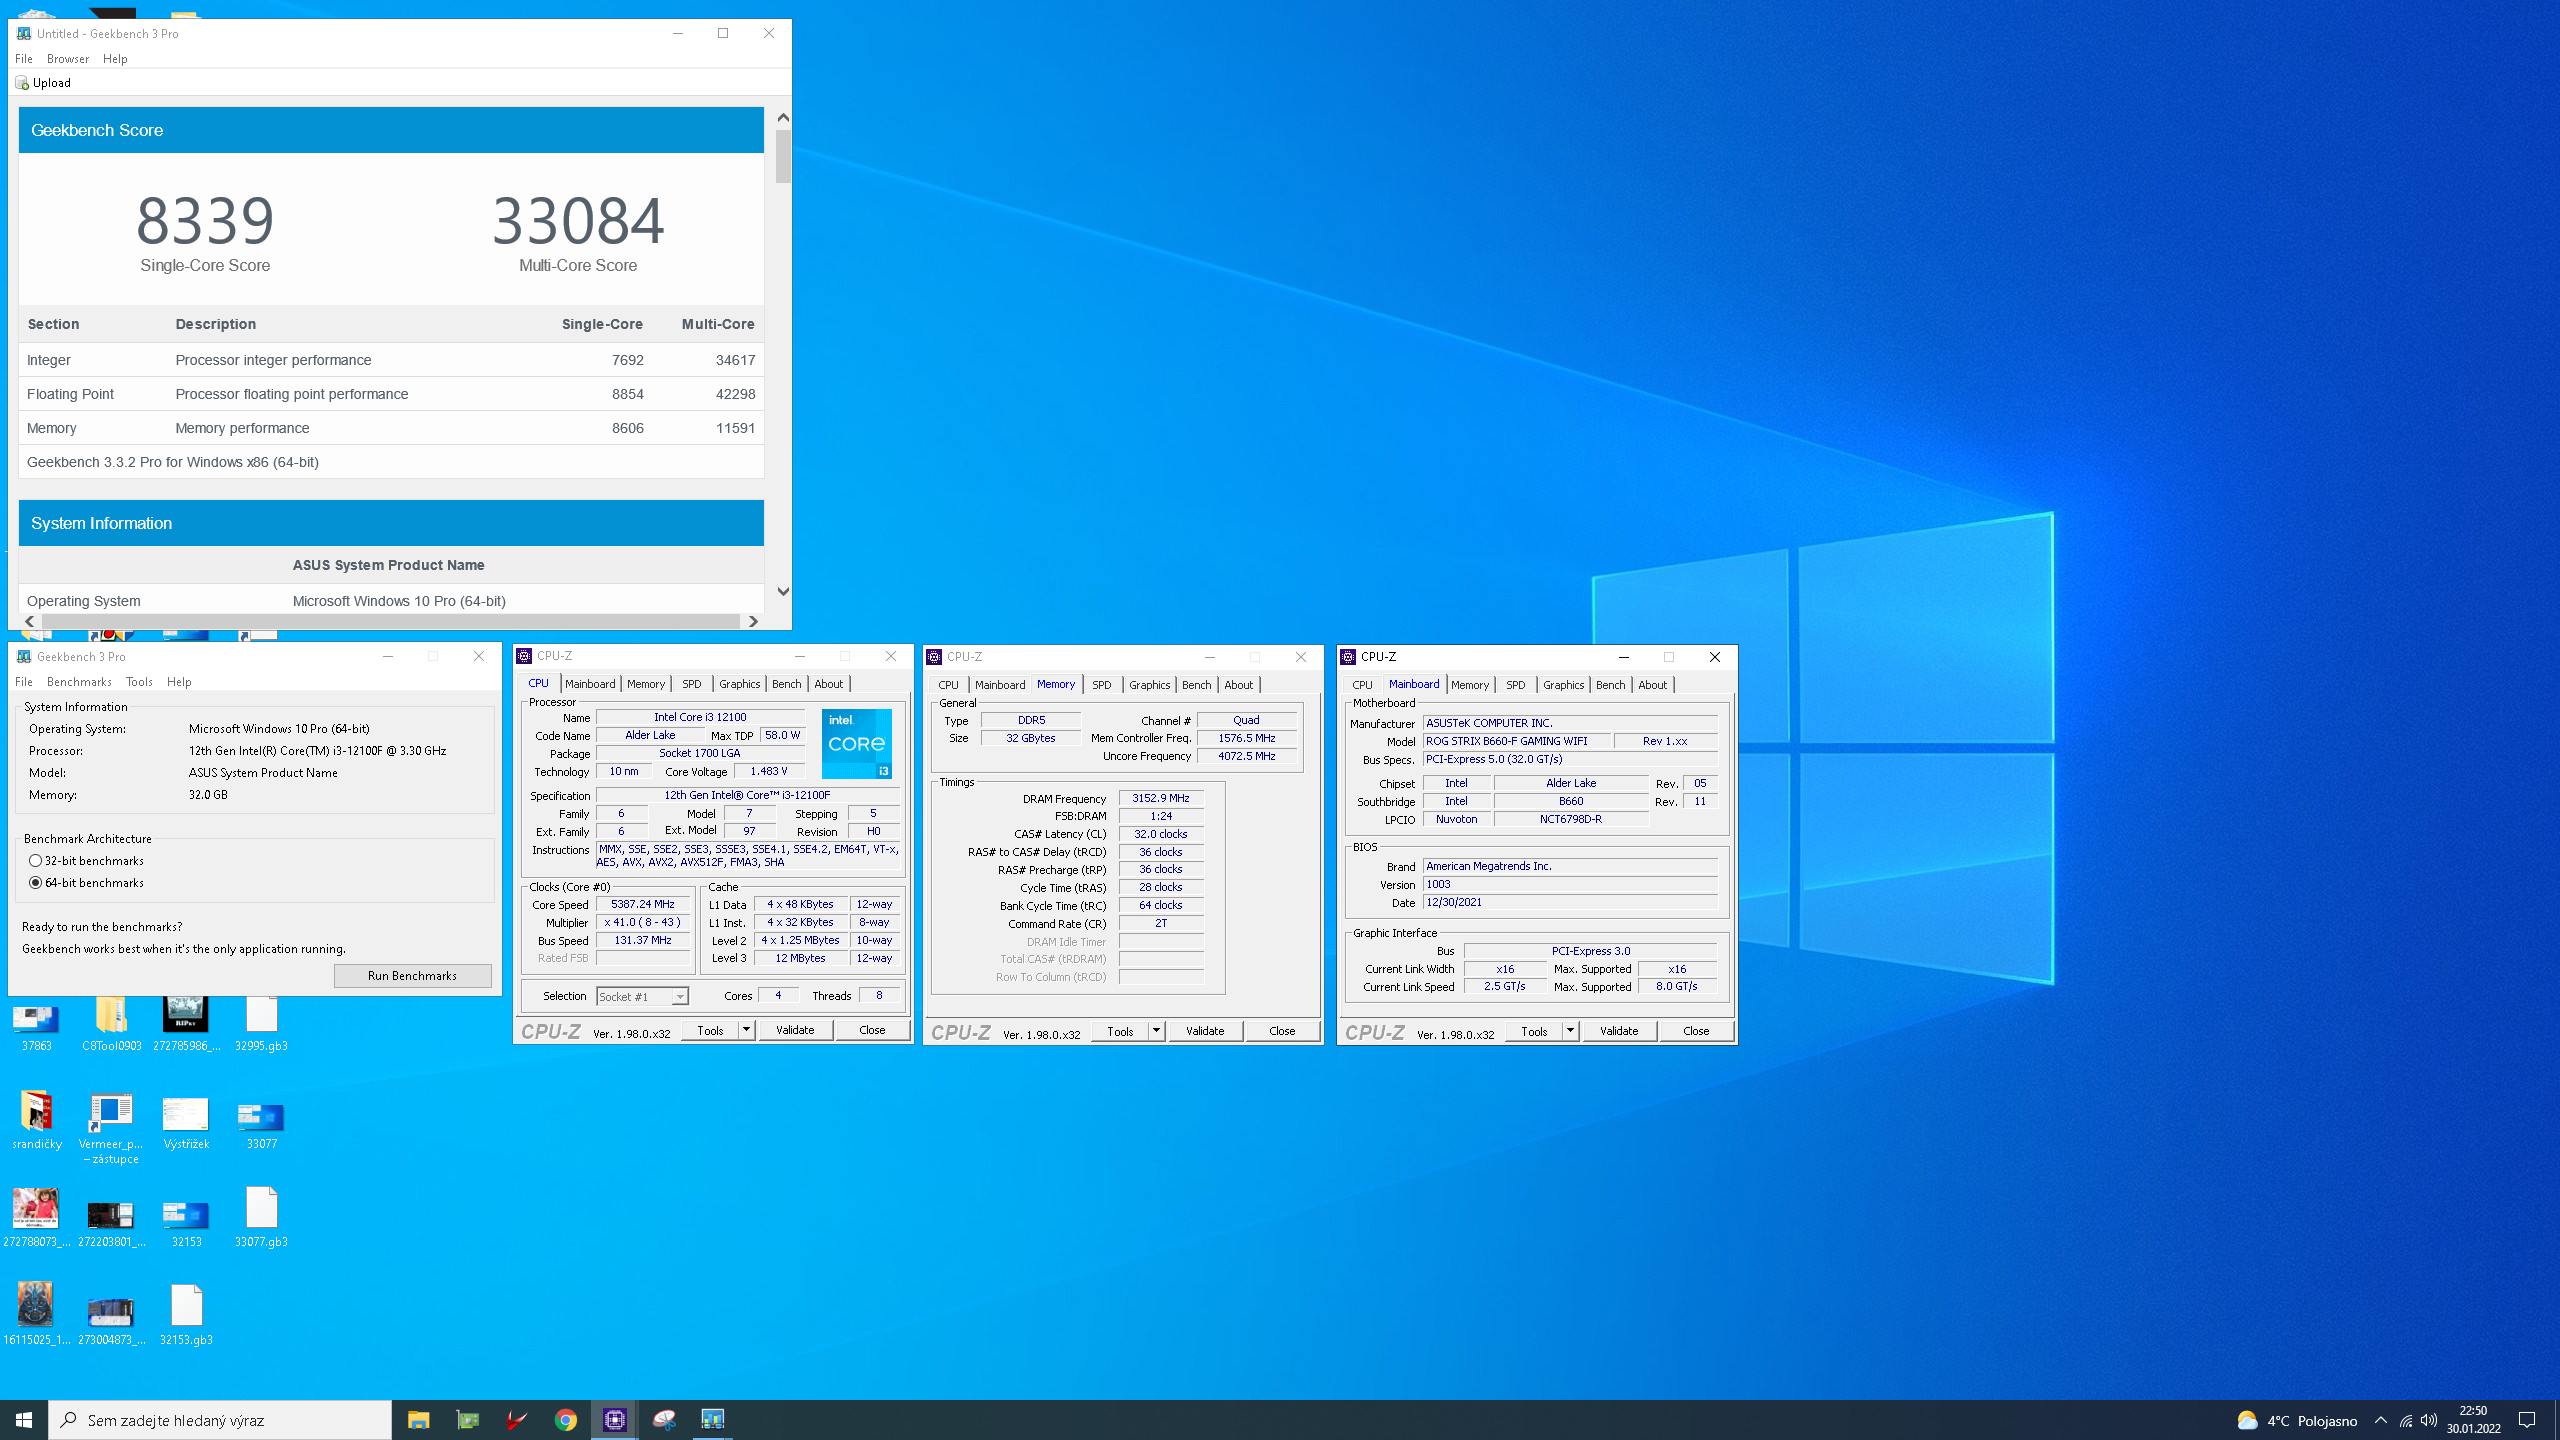Switch to Geekbench via taskbar icon
2560x1440 pixels.
tap(713, 1420)
